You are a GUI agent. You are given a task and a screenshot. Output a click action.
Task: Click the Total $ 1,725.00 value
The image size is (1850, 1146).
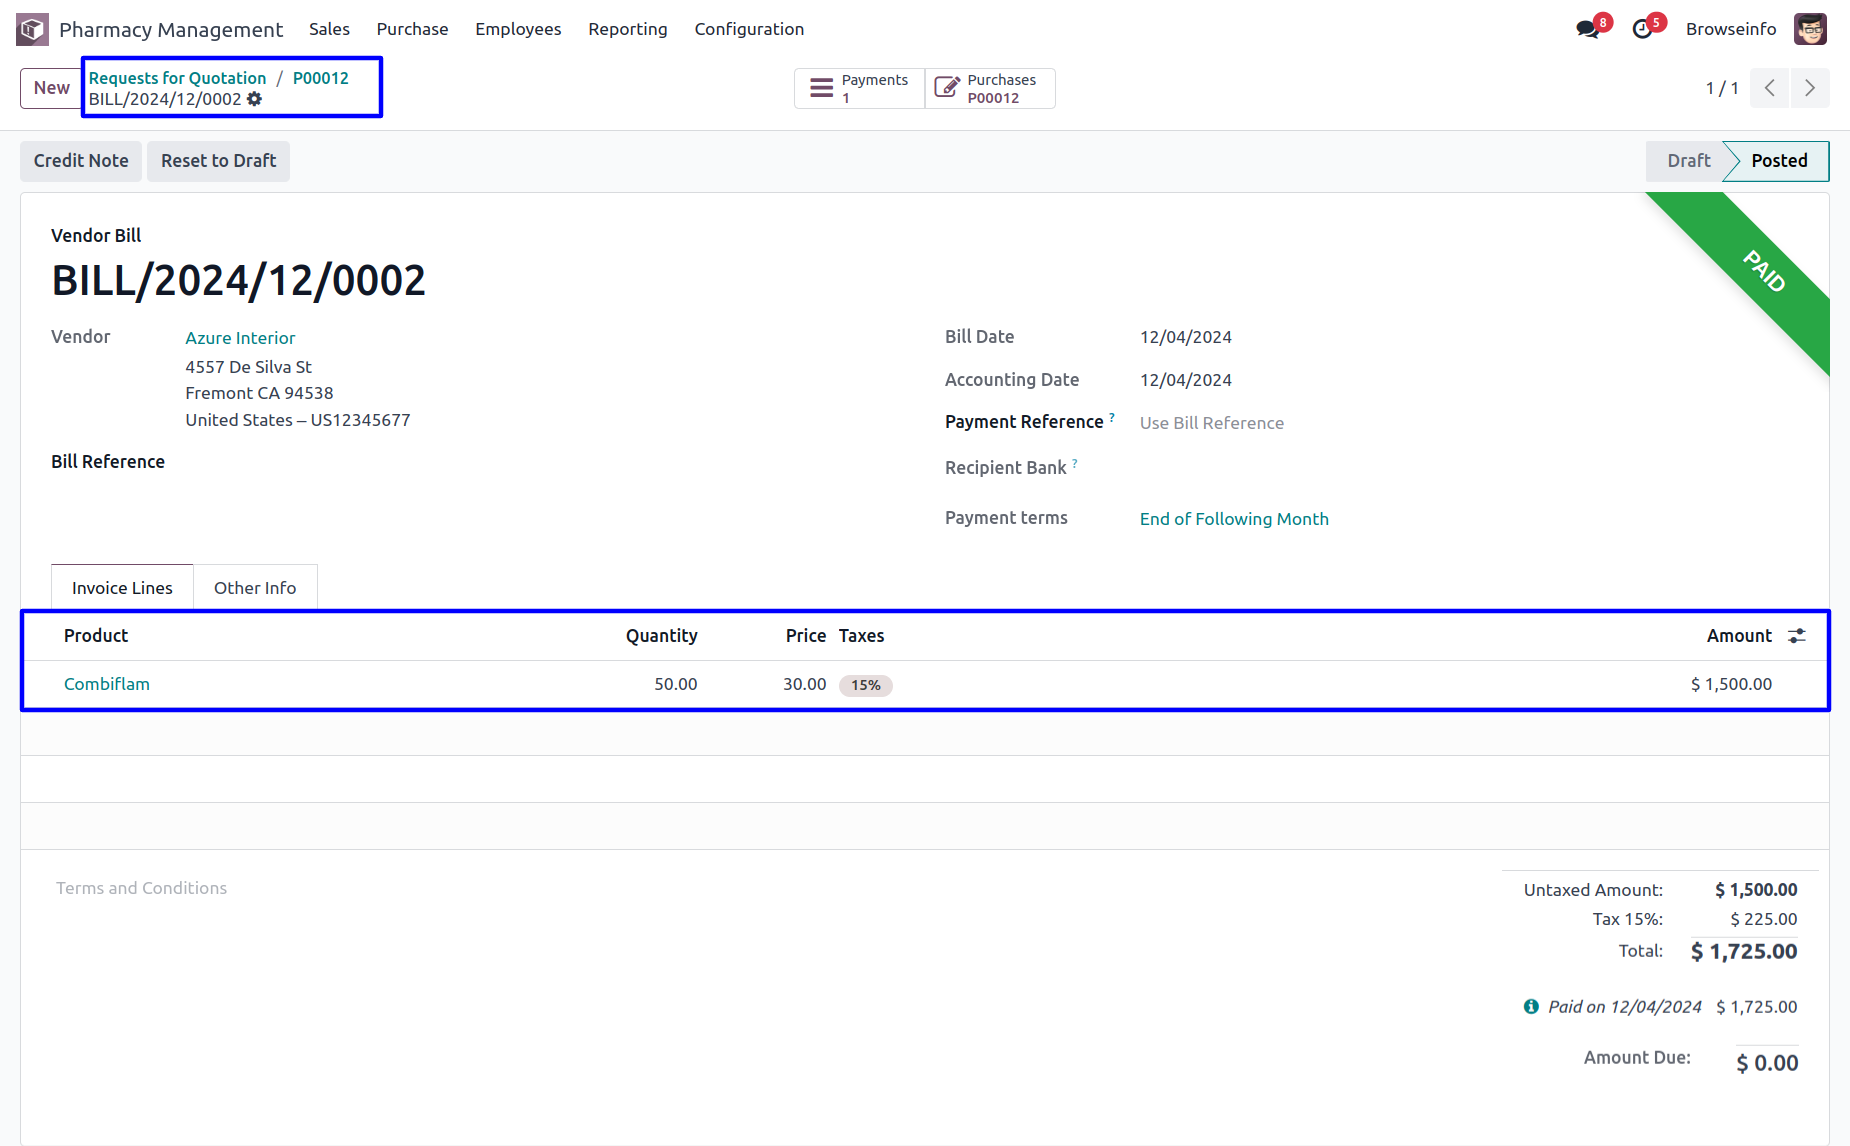[1744, 951]
